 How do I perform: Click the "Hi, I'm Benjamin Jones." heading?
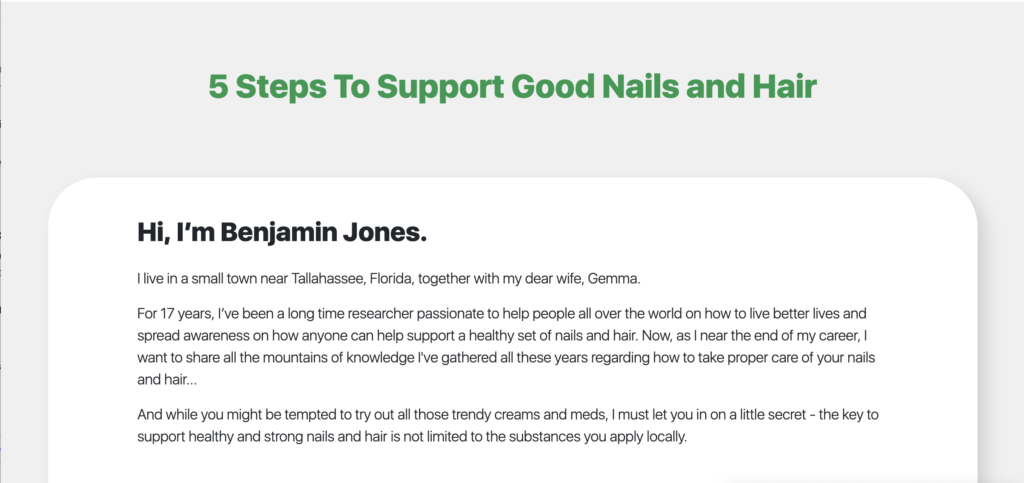(282, 233)
